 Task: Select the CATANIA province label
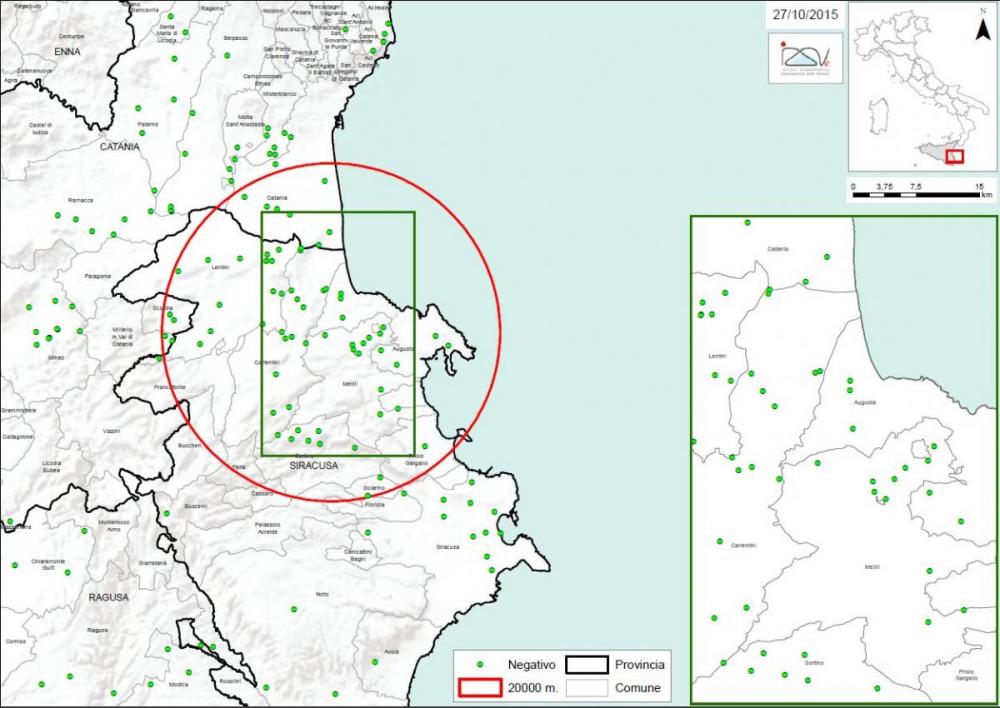[120, 146]
